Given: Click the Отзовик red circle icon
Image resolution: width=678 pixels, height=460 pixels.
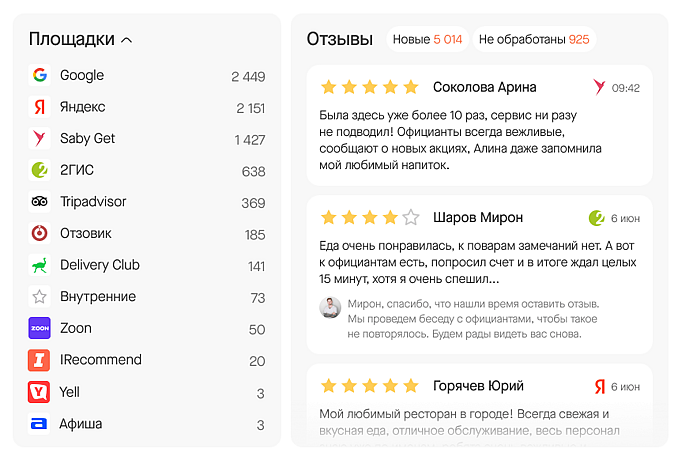Looking at the screenshot, I should (x=40, y=234).
